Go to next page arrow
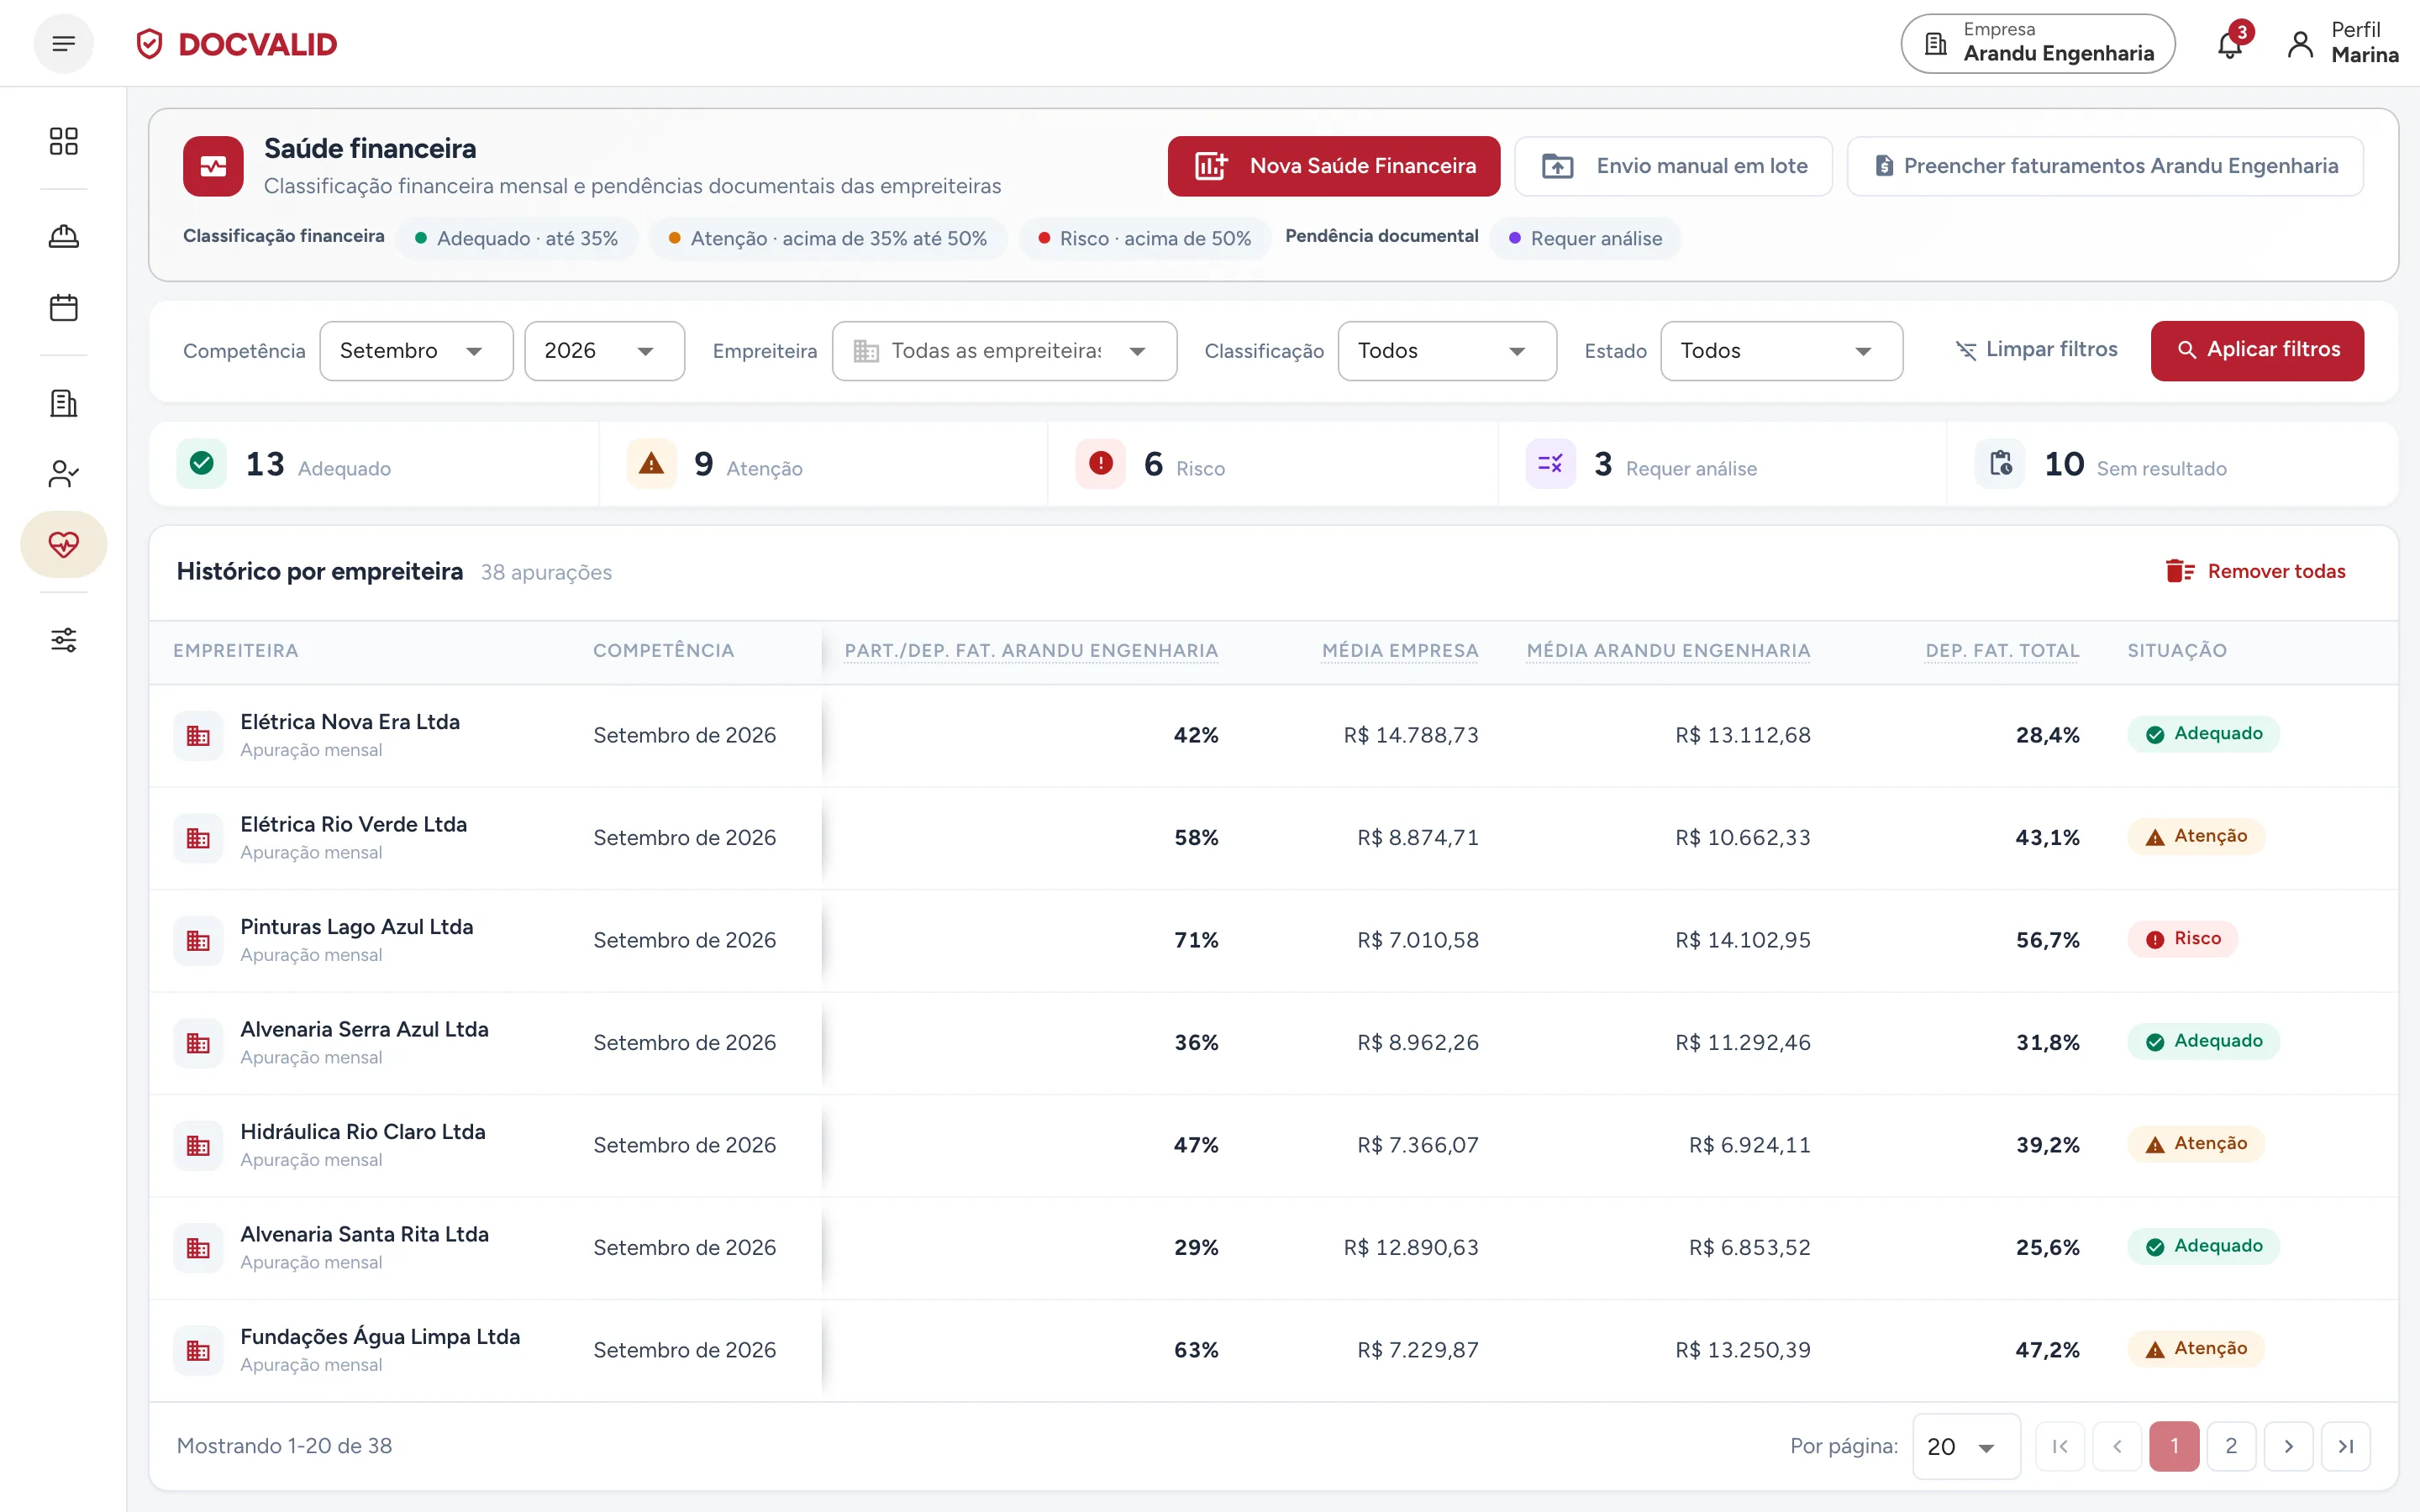Screen dimensions: 2420x1512 (x=2288, y=1446)
